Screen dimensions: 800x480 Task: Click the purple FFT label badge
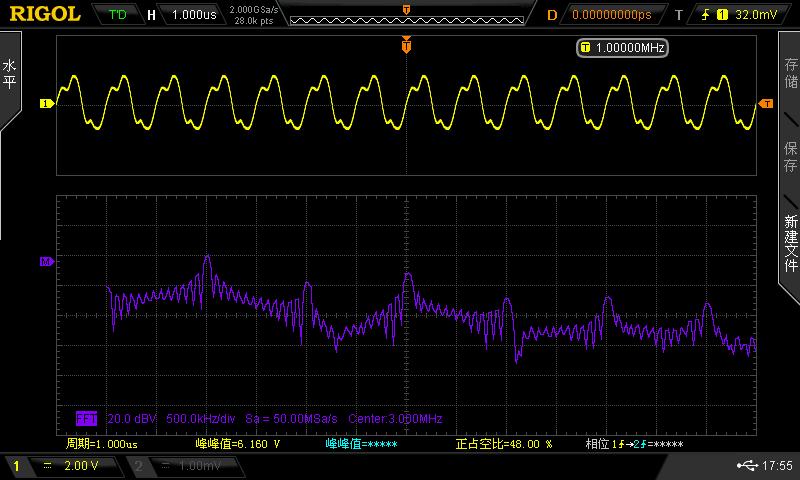point(86,419)
